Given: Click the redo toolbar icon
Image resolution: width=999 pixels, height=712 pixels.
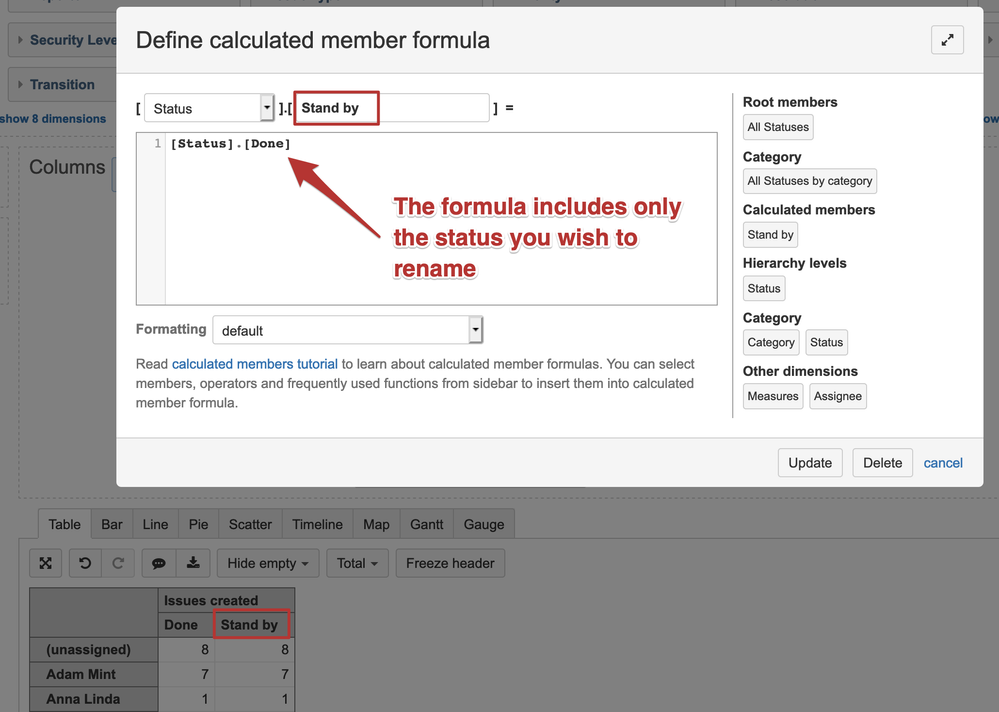Looking at the screenshot, I should pyautogui.click(x=118, y=563).
